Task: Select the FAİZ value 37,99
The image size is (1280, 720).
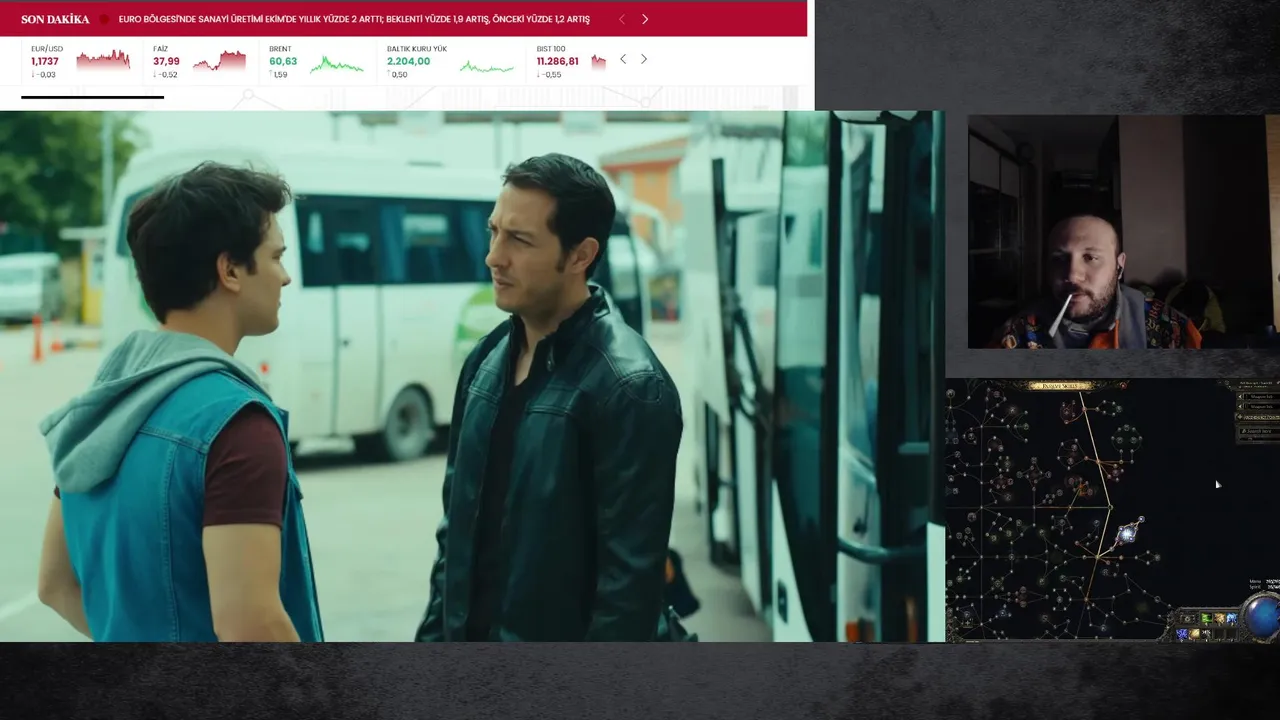Action: point(166,61)
